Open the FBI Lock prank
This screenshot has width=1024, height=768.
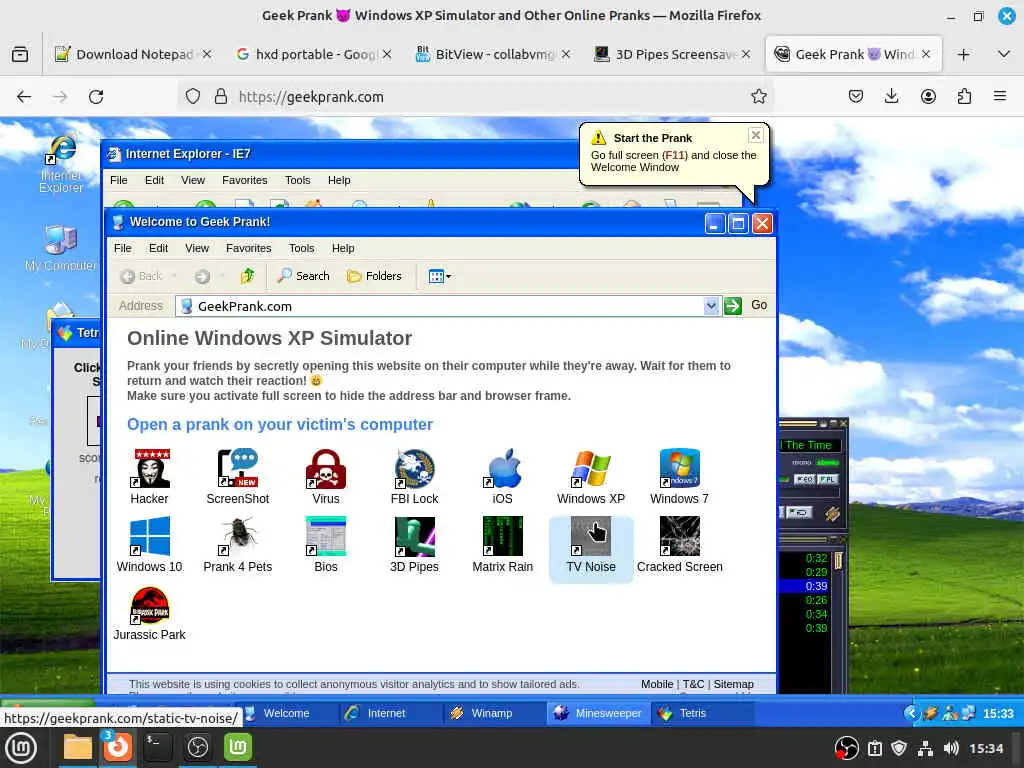[414, 477]
